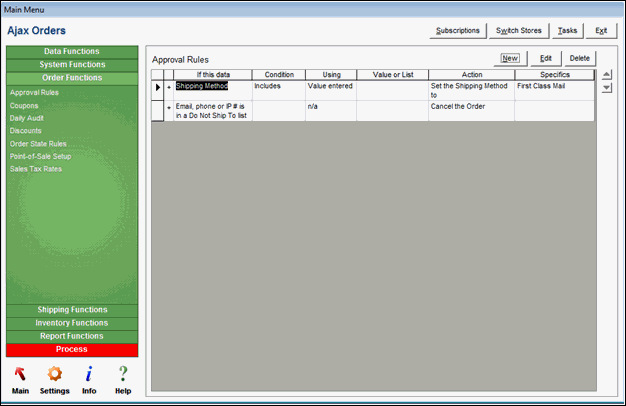Image resolution: width=626 pixels, height=406 pixels.
Task: Click the Main arrow icon
Action: [20, 374]
